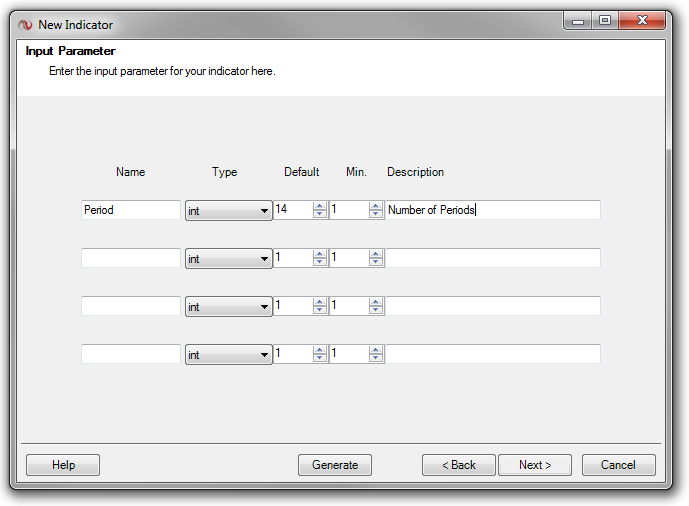Click the Type column label

tap(225, 172)
